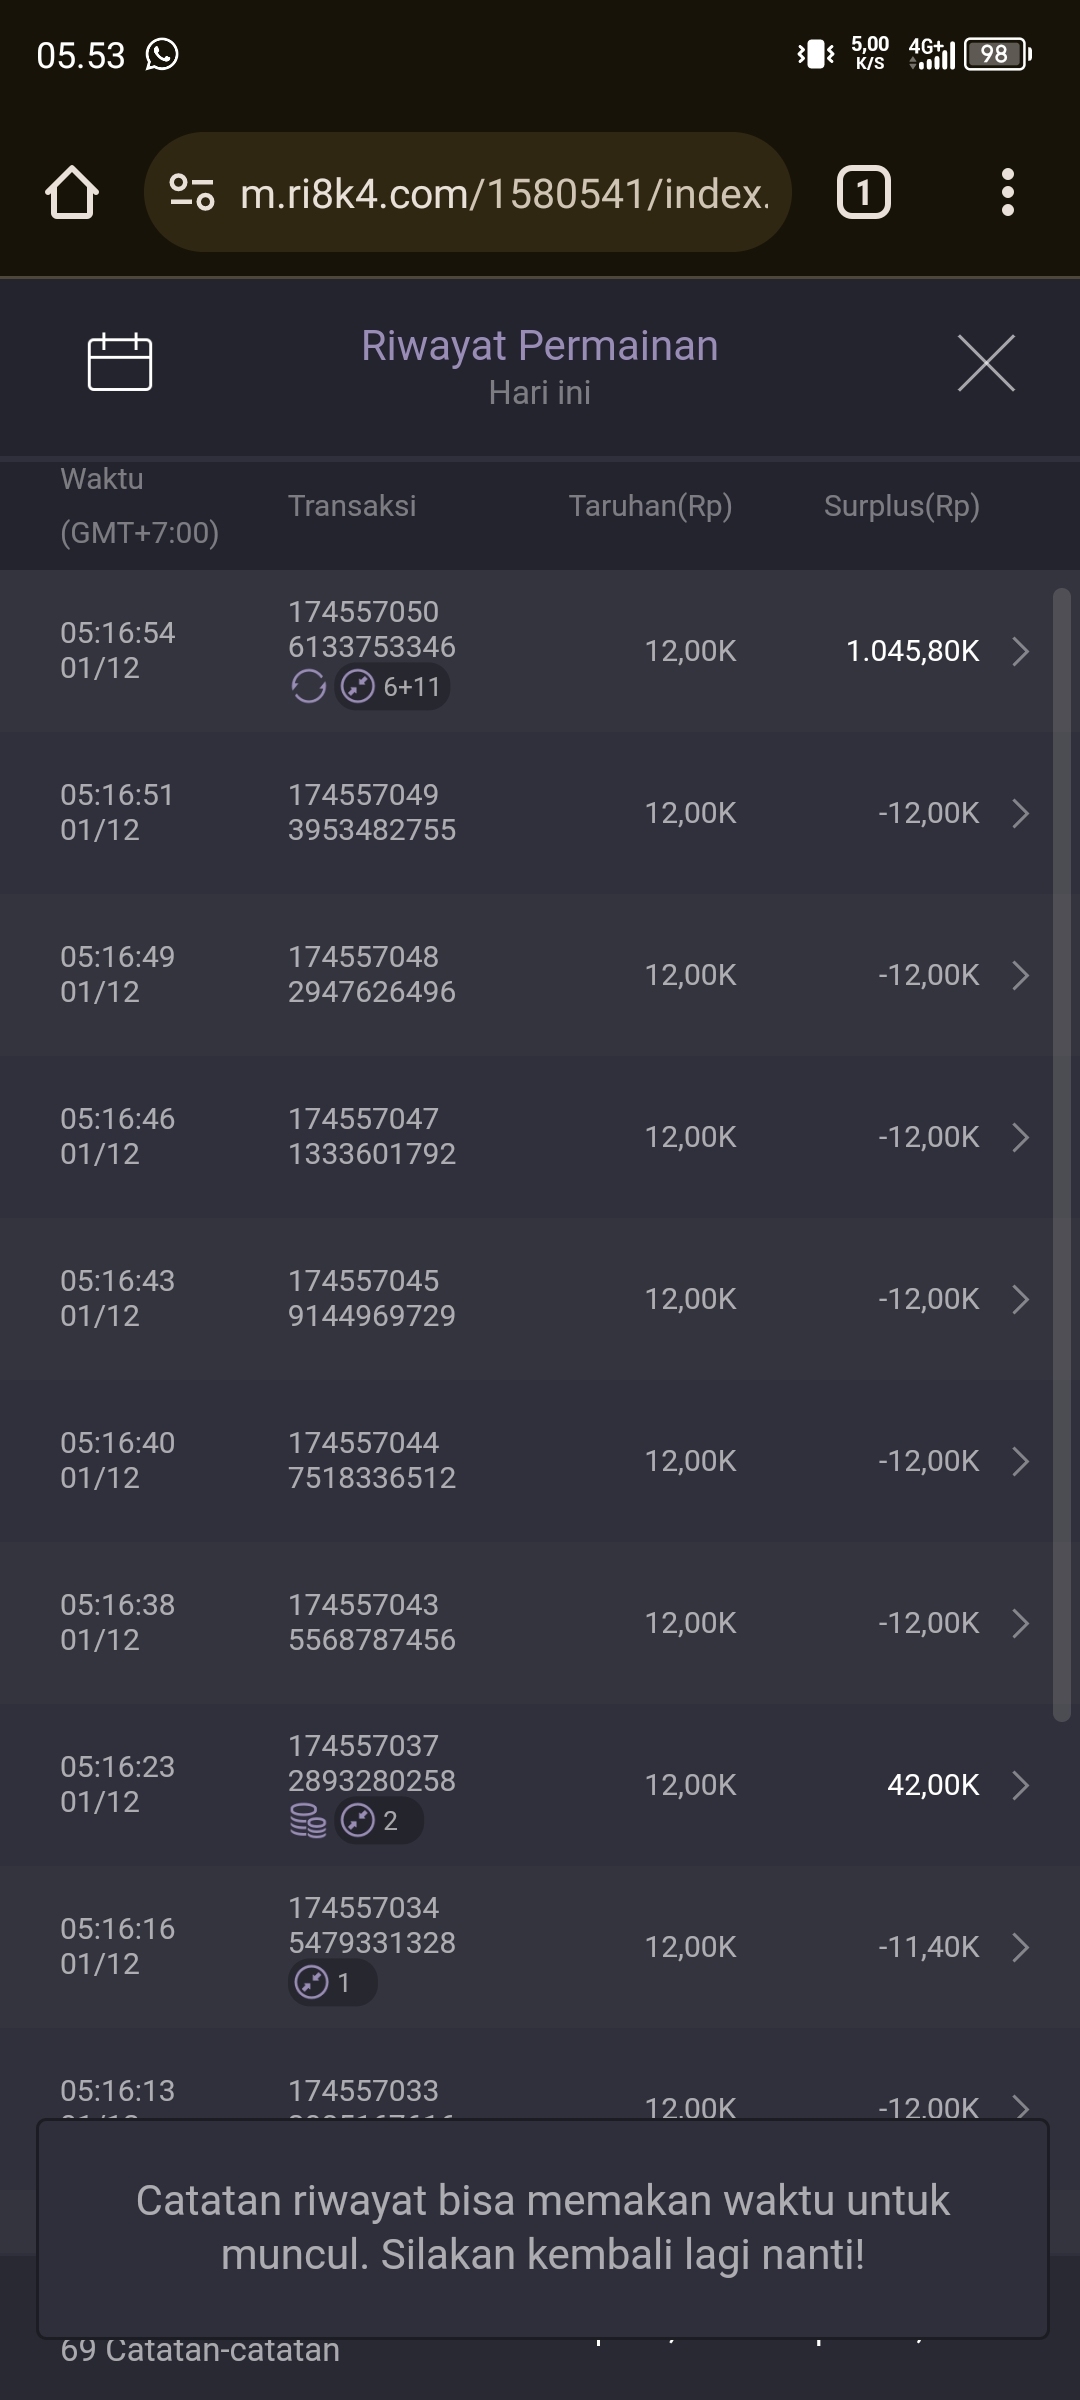This screenshot has height=2400, width=1080.
Task: Expand the 1.045,80K surplus record
Action: pyautogui.click(x=1020, y=651)
